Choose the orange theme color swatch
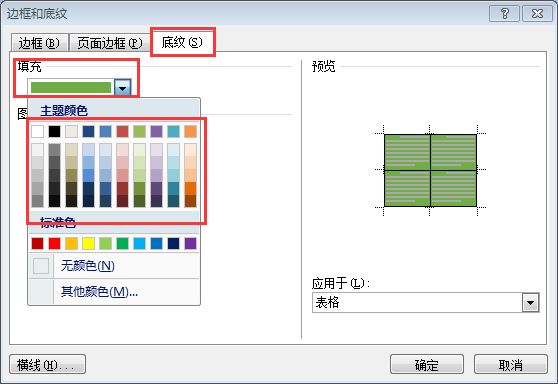This screenshot has height=384, width=558. 190,131
